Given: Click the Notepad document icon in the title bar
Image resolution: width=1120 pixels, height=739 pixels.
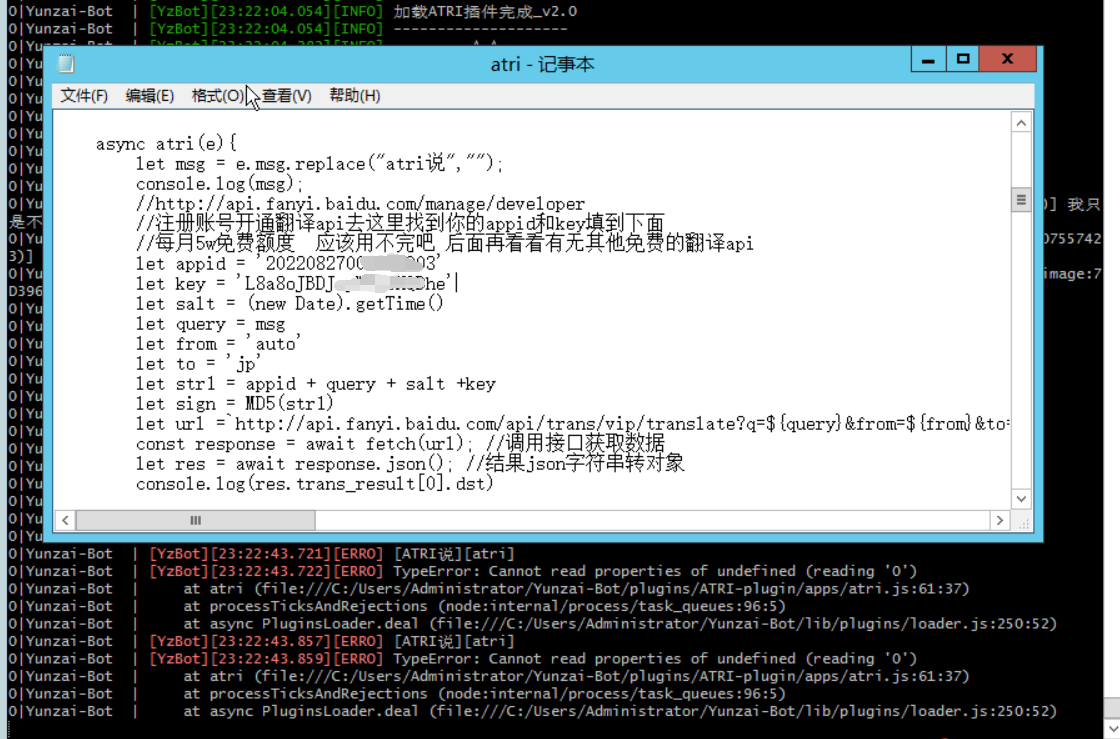Looking at the screenshot, I should tap(65, 63).
